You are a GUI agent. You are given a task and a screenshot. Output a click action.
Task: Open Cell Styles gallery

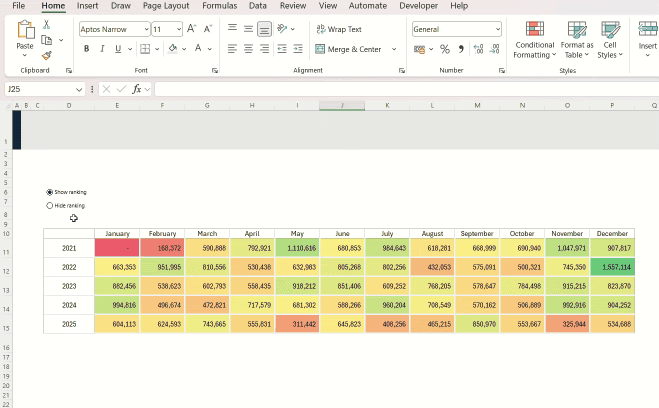610,40
